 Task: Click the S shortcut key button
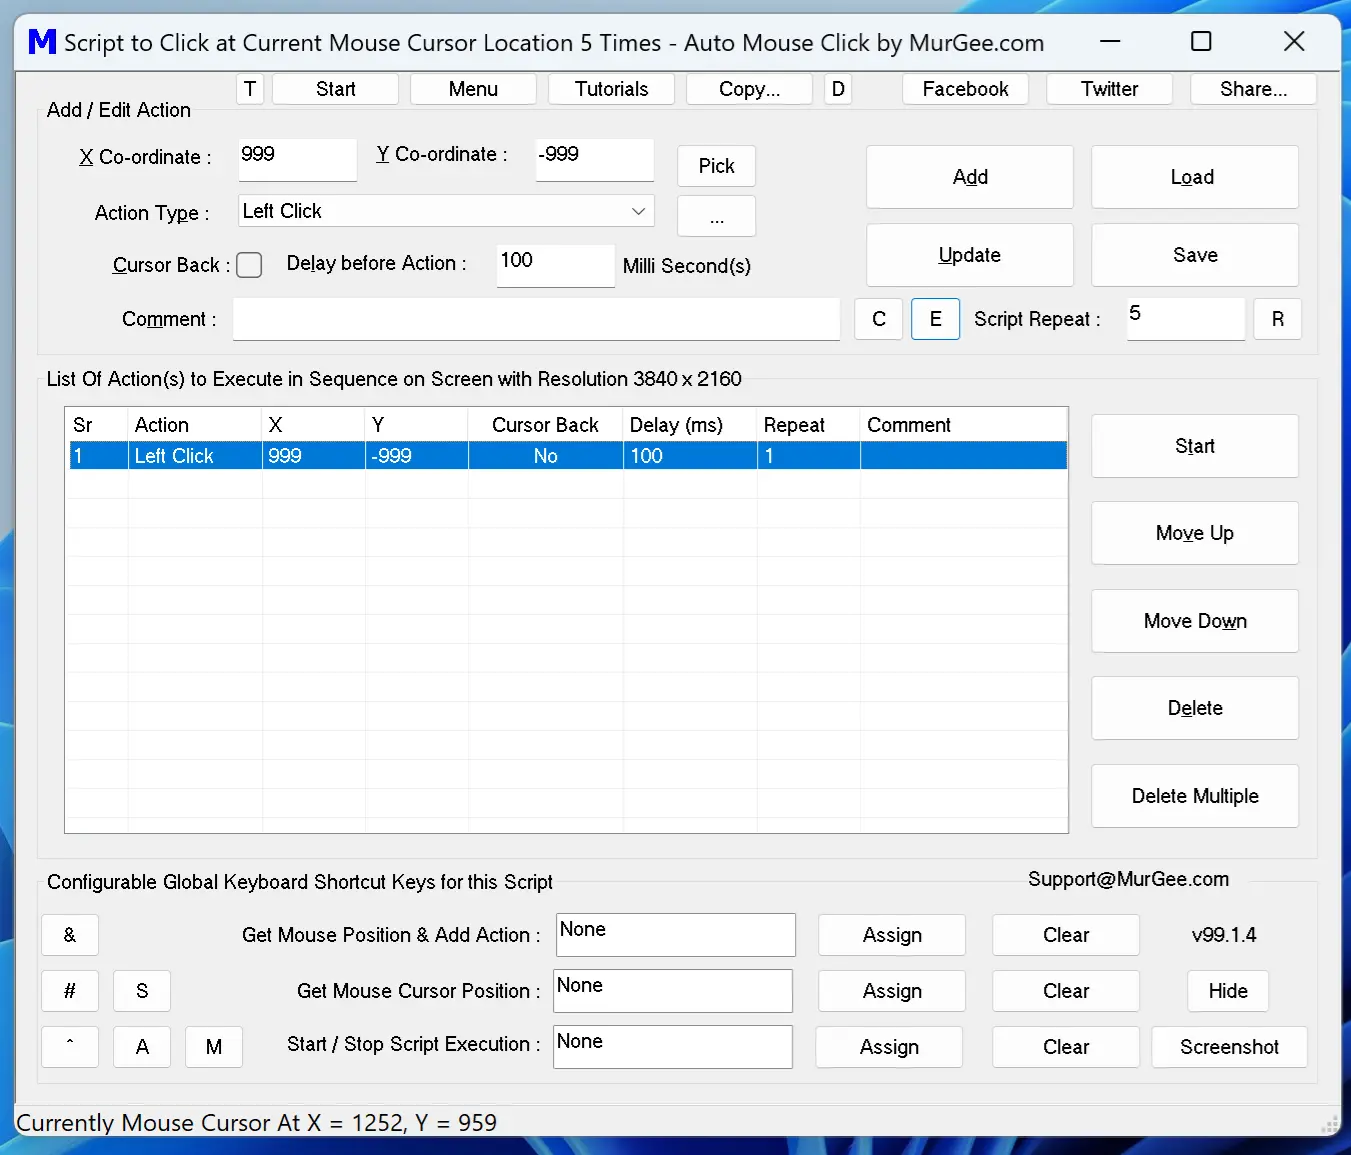point(141,991)
